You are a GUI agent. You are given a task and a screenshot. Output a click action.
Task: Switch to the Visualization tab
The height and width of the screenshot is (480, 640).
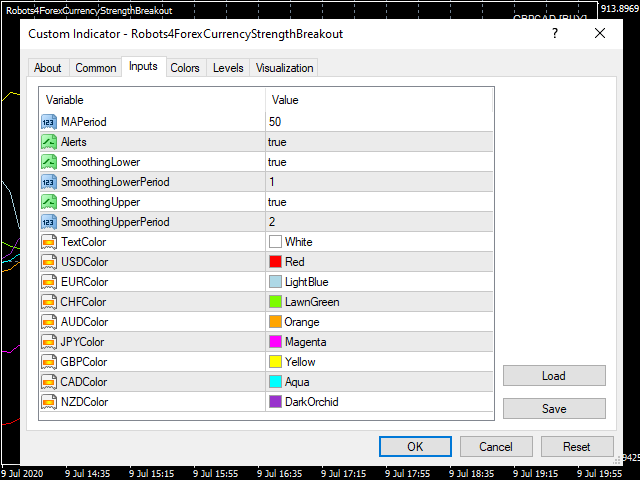(284, 68)
